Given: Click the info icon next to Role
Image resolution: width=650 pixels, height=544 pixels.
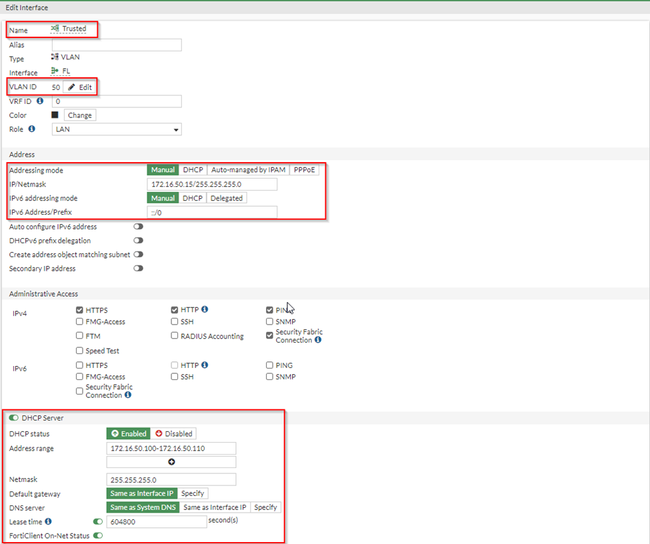Looking at the screenshot, I should click(x=32, y=129).
